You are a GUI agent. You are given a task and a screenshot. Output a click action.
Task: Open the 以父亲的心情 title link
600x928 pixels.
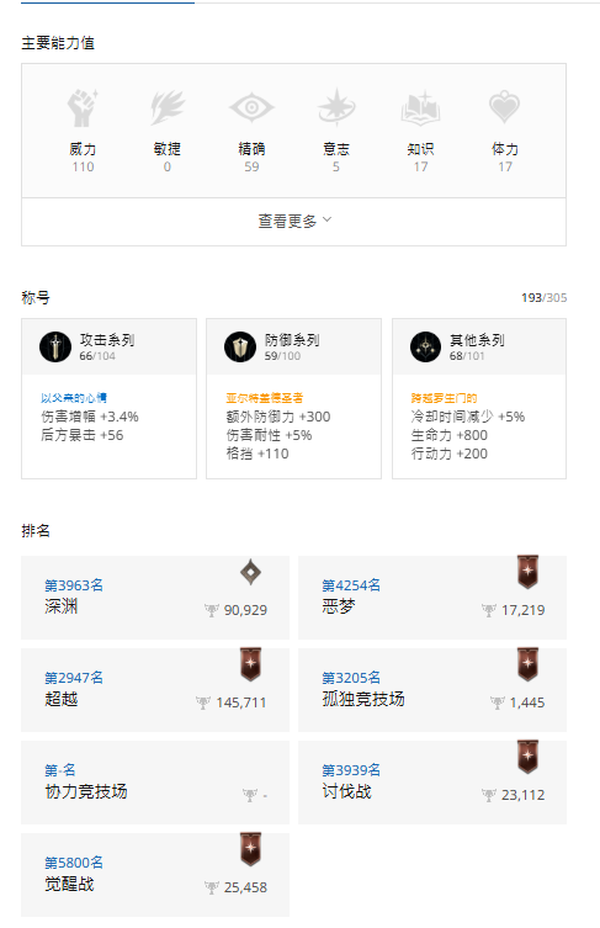(74, 398)
